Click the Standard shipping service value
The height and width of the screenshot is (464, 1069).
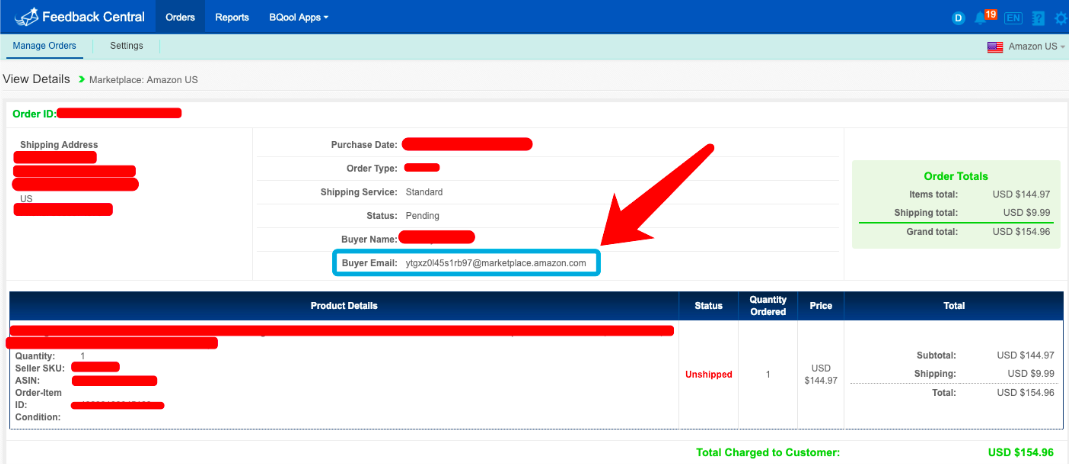tap(424, 192)
